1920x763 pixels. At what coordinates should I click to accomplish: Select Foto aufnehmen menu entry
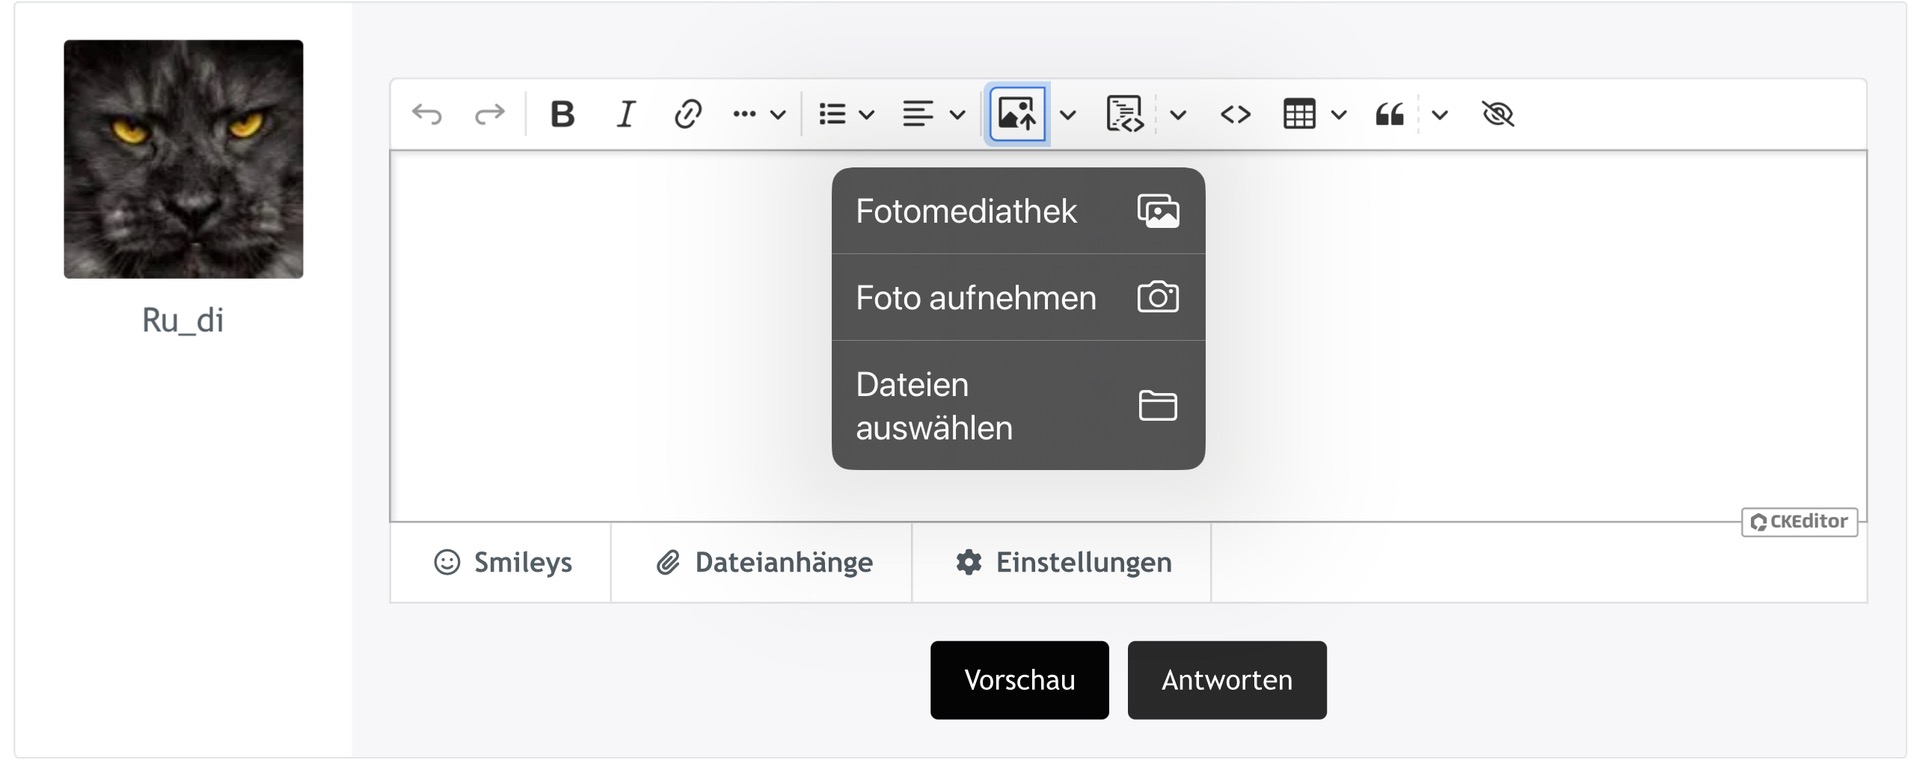click(1017, 298)
